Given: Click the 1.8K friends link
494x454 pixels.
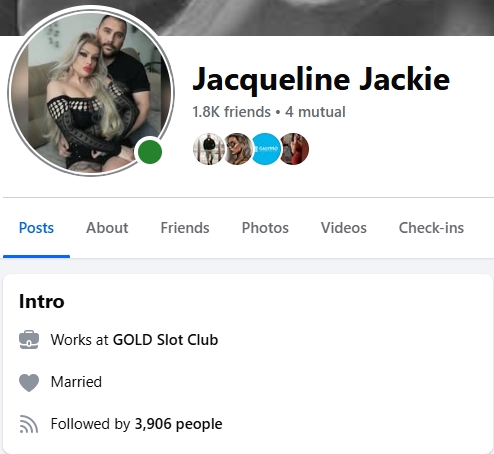Looking at the screenshot, I should (x=231, y=112).
